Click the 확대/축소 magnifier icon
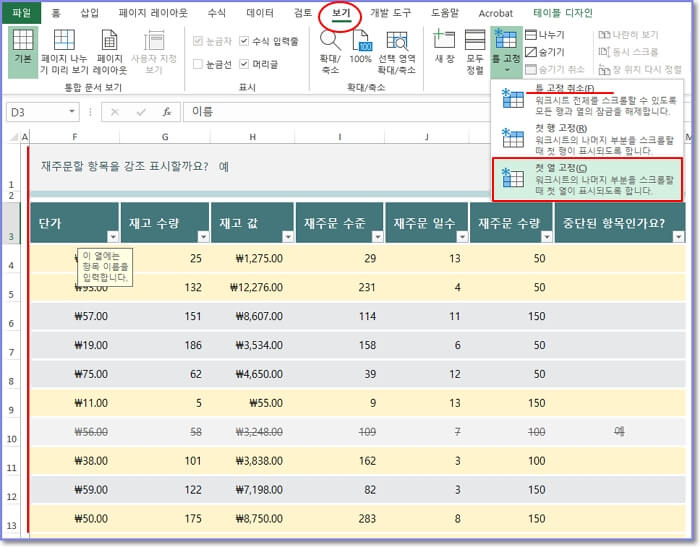 pyautogui.click(x=330, y=40)
